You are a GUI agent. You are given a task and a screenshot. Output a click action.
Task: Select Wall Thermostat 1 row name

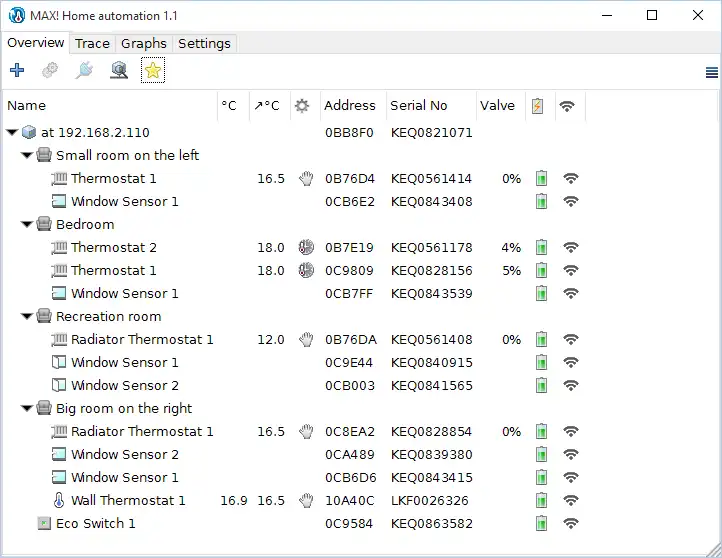pyautogui.click(x=128, y=500)
